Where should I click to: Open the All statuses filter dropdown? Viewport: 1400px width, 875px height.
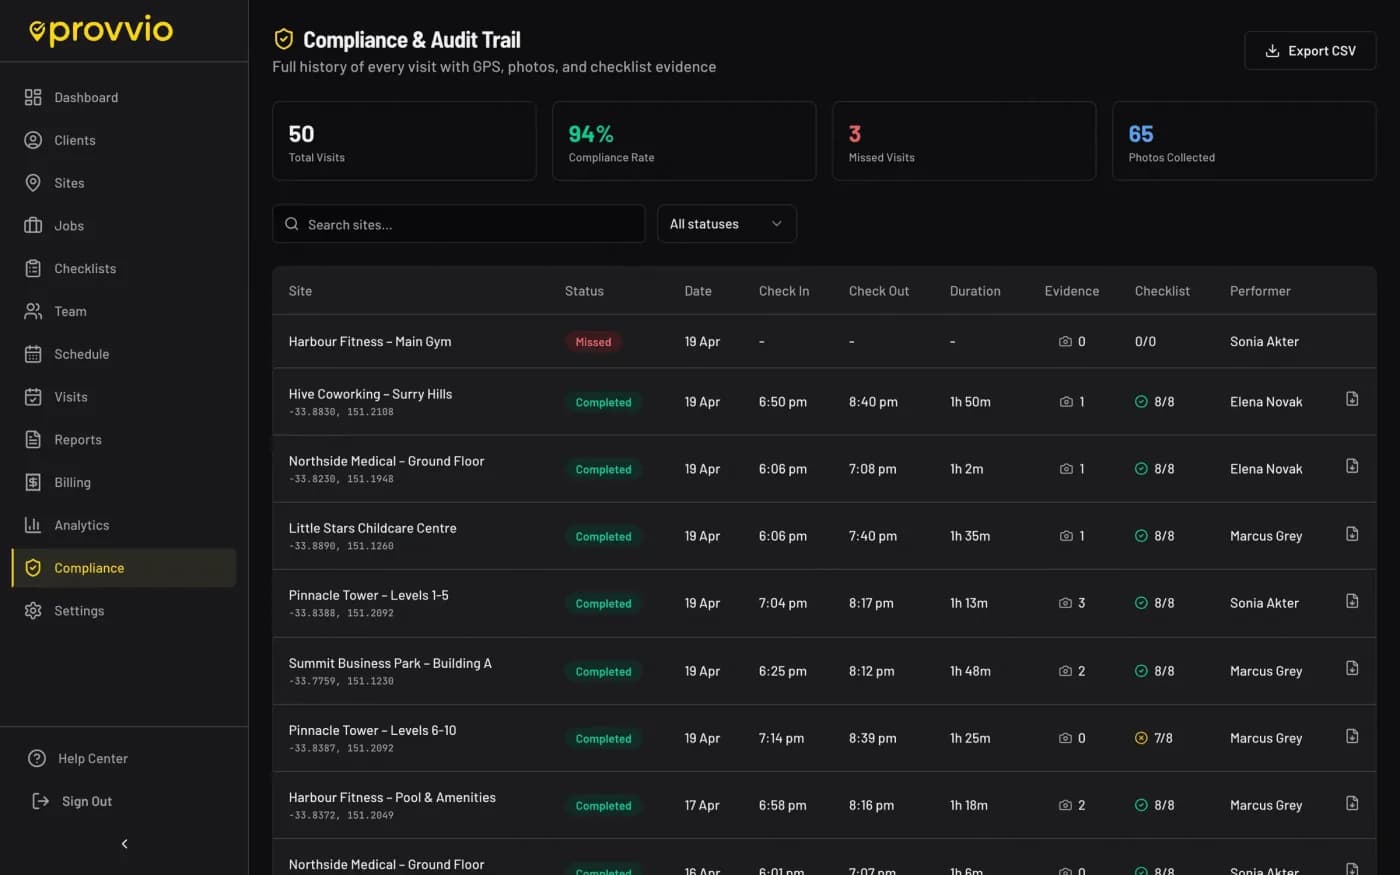tap(727, 224)
